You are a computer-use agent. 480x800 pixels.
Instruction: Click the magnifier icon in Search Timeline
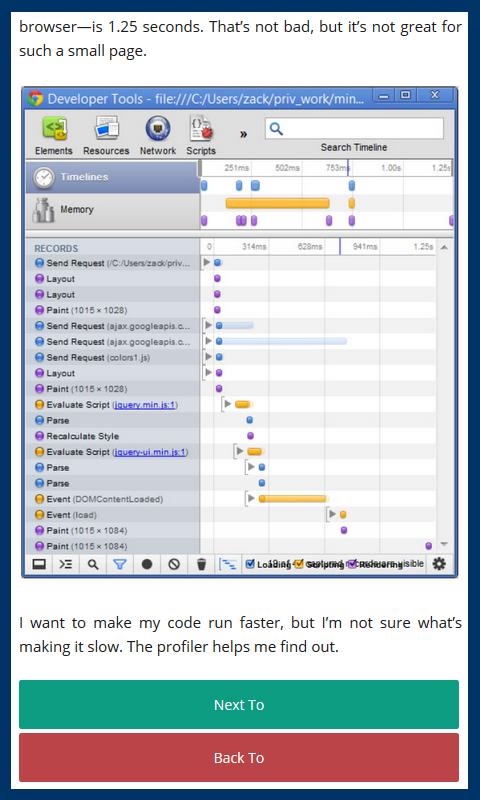point(276,129)
